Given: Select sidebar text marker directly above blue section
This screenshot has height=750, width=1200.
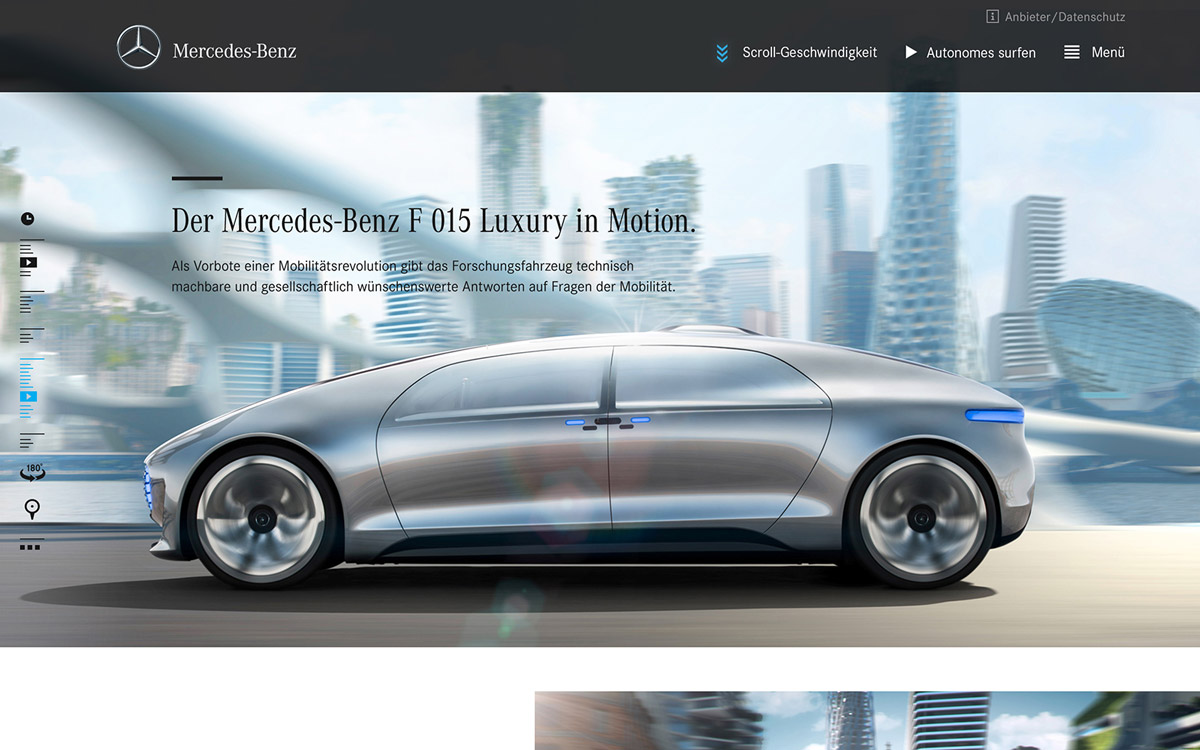Looking at the screenshot, I should (31, 336).
